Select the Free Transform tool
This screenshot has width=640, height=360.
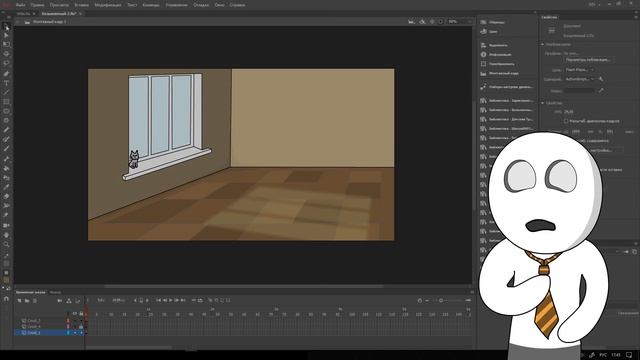[x=6, y=44]
